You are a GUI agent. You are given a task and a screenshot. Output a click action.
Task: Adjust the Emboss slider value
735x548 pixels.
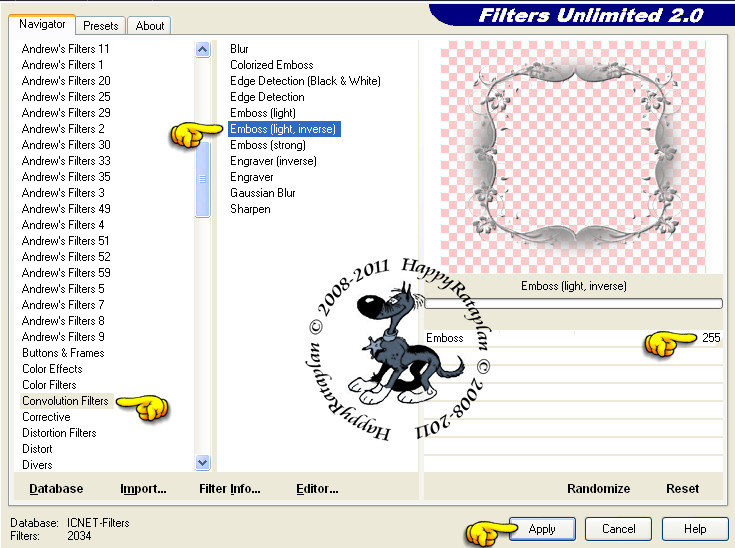tap(573, 338)
